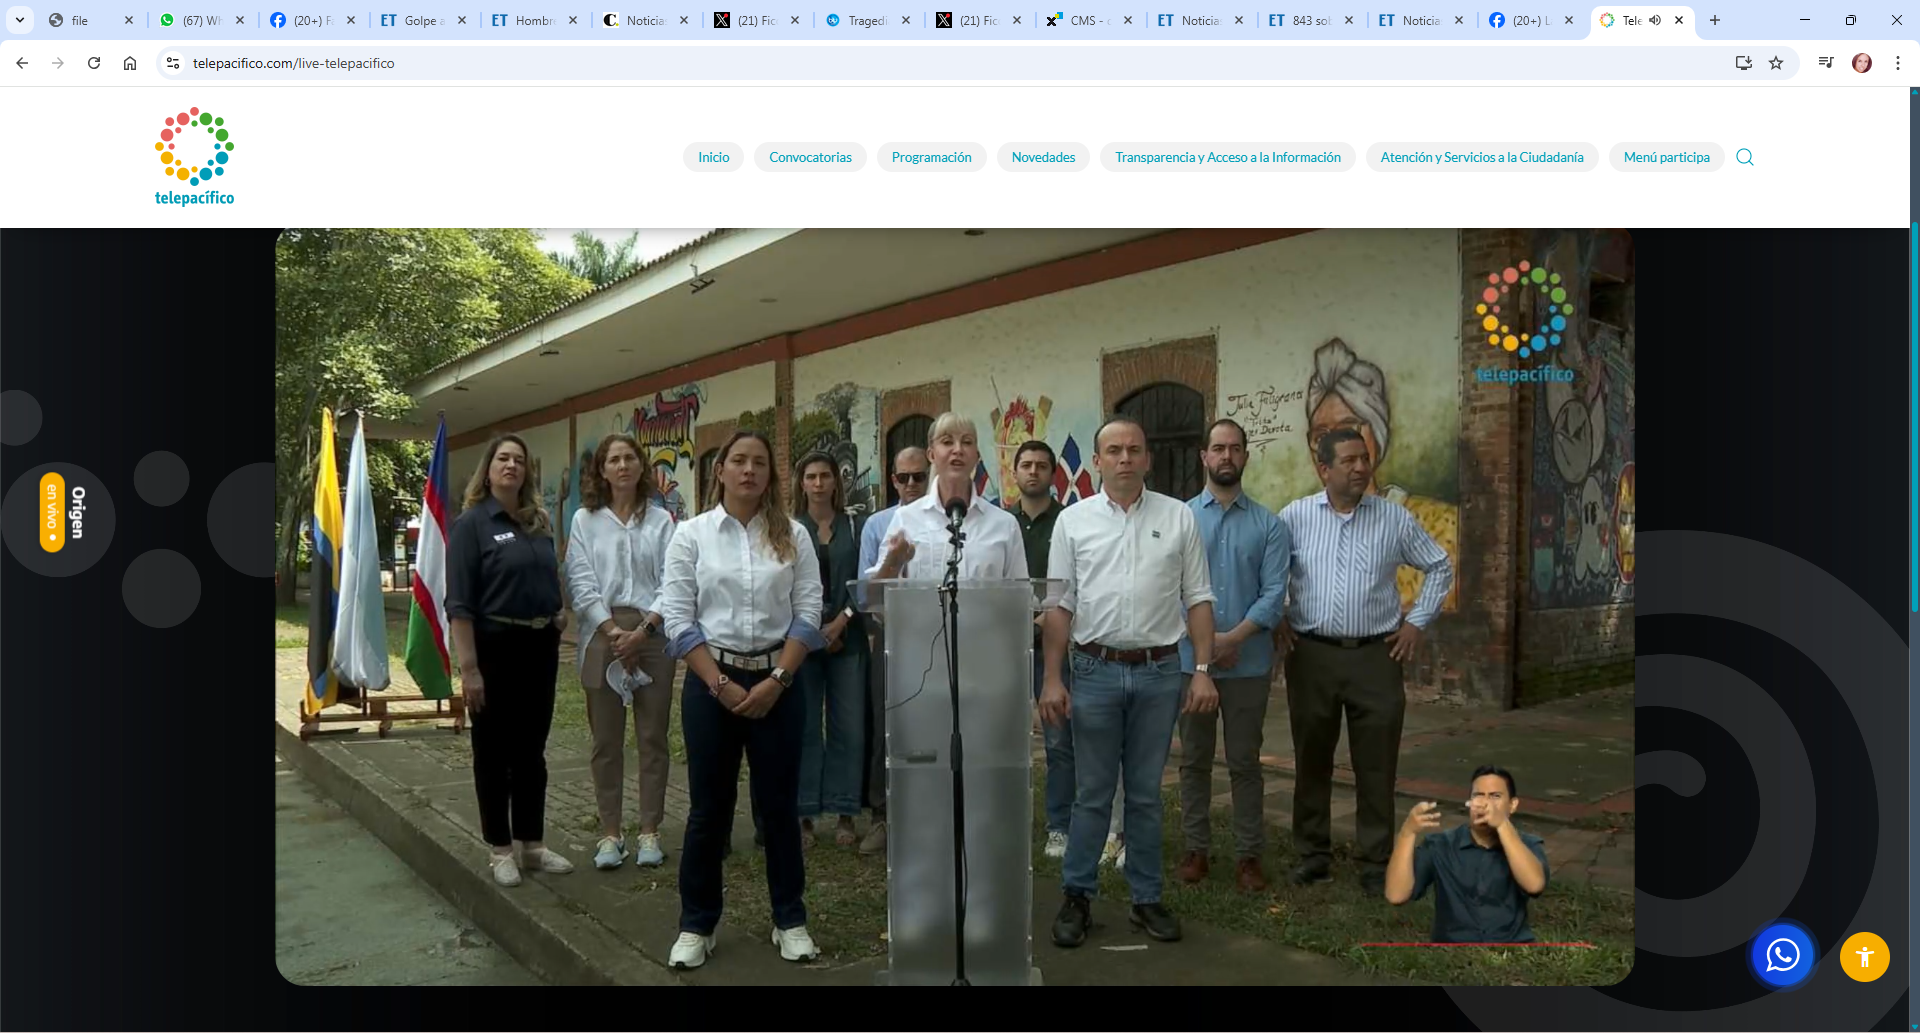
Task: Open the yellow accessibility widget button
Action: (1864, 957)
